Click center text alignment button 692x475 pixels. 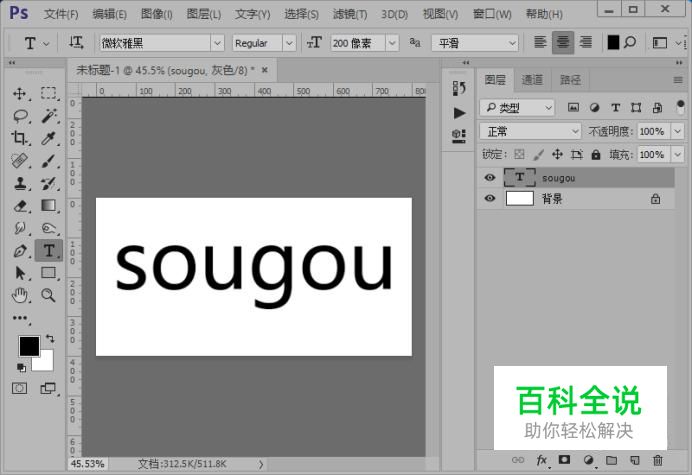click(563, 43)
